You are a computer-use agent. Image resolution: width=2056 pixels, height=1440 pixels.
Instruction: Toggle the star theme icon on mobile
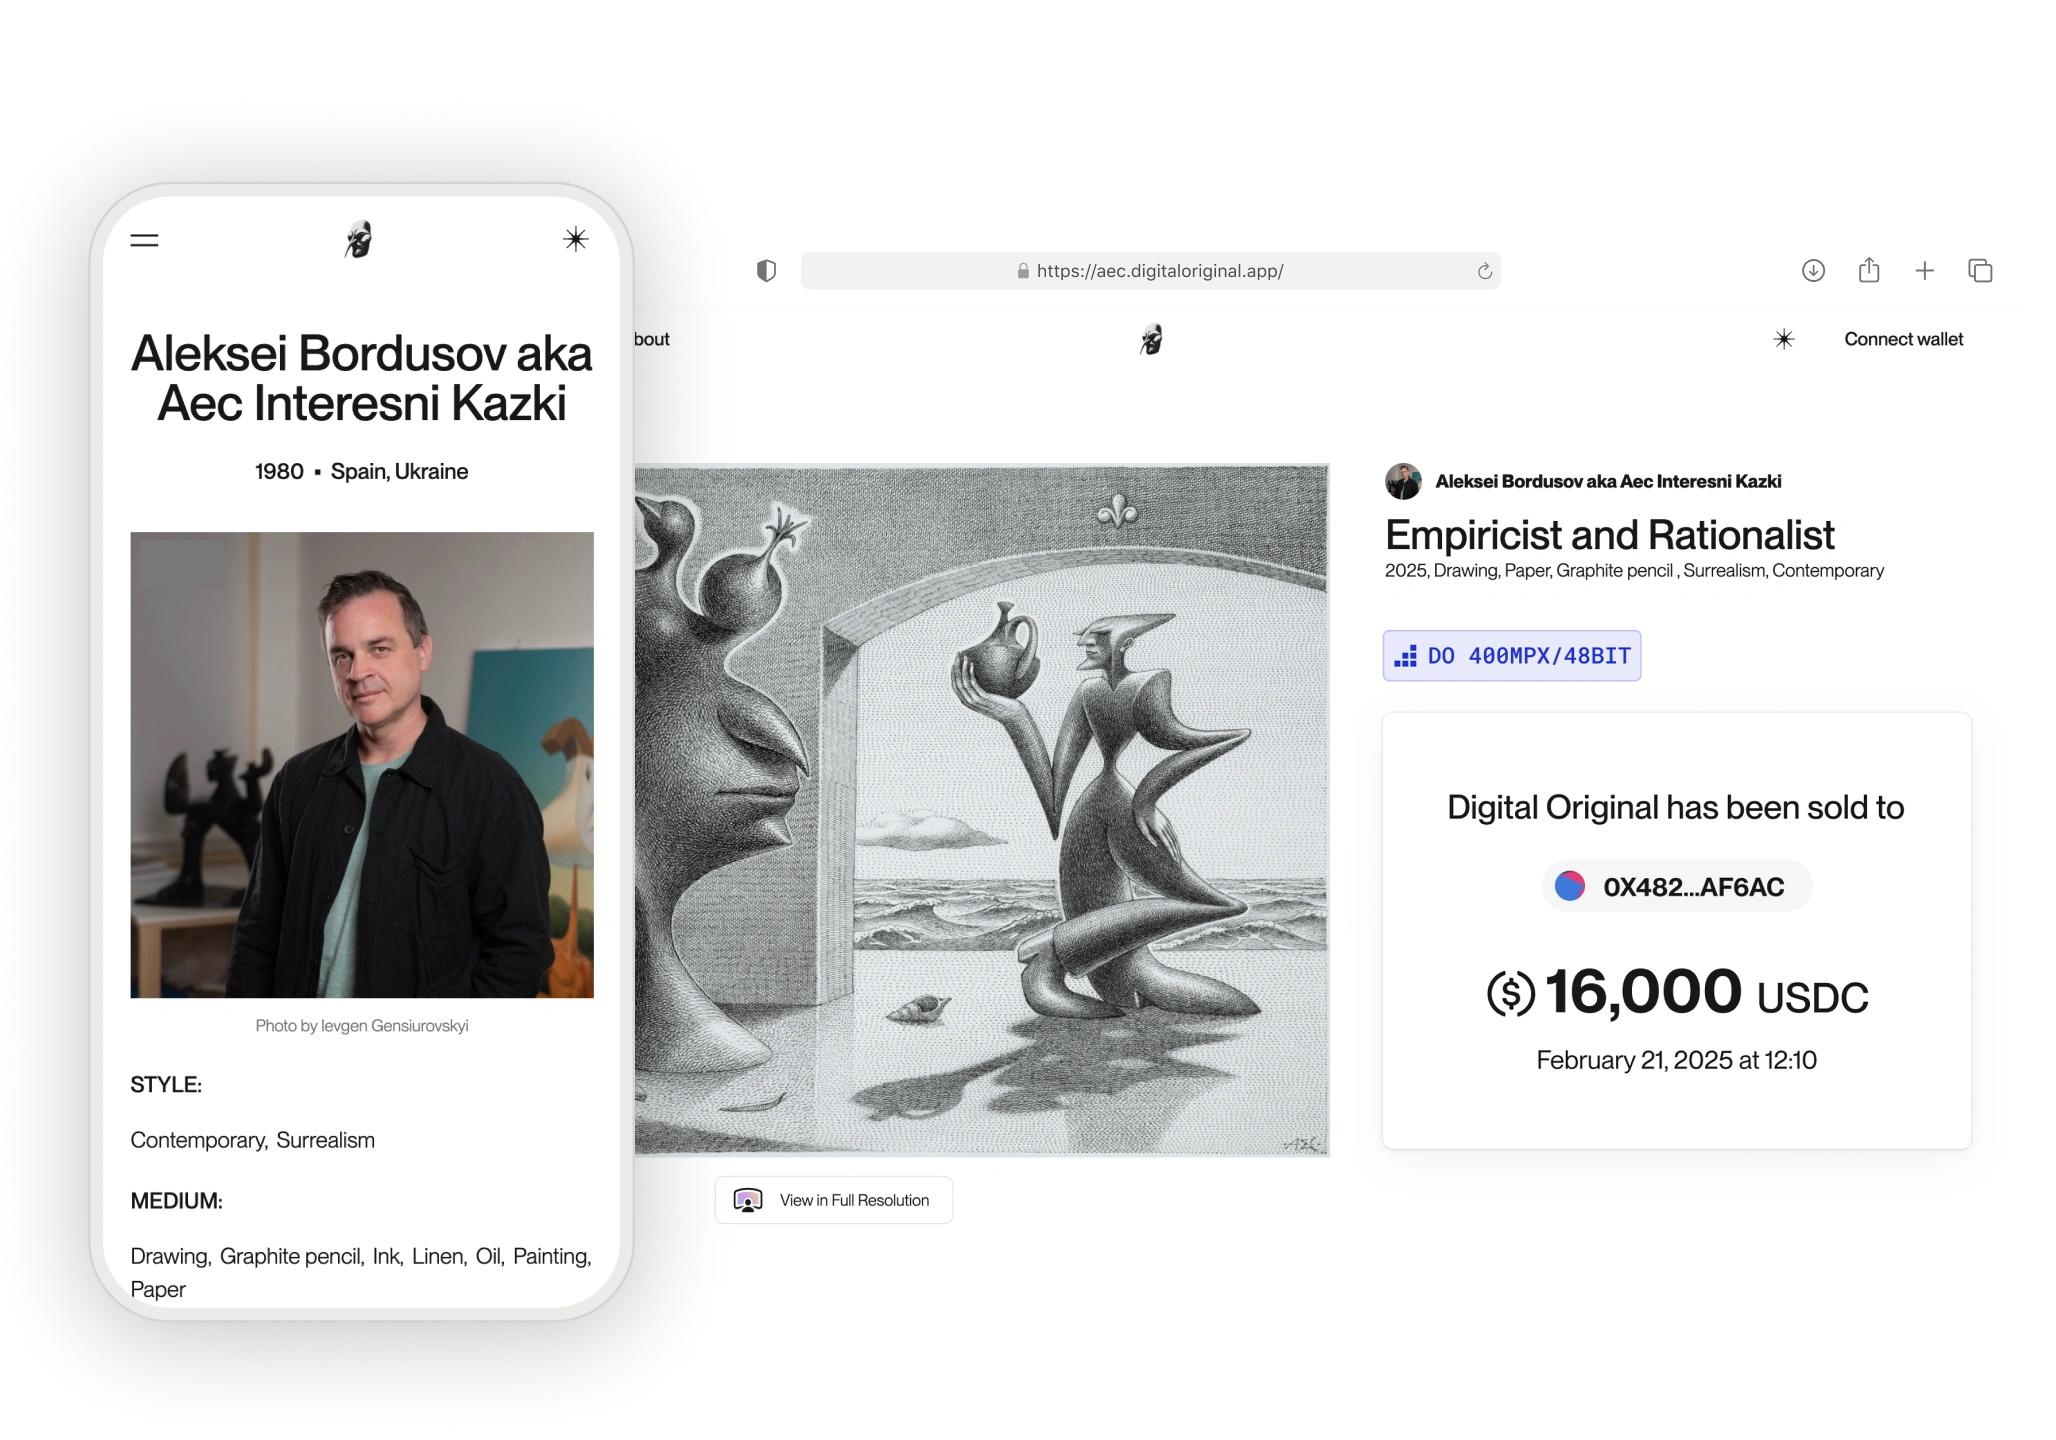click(x=575, y=239)
